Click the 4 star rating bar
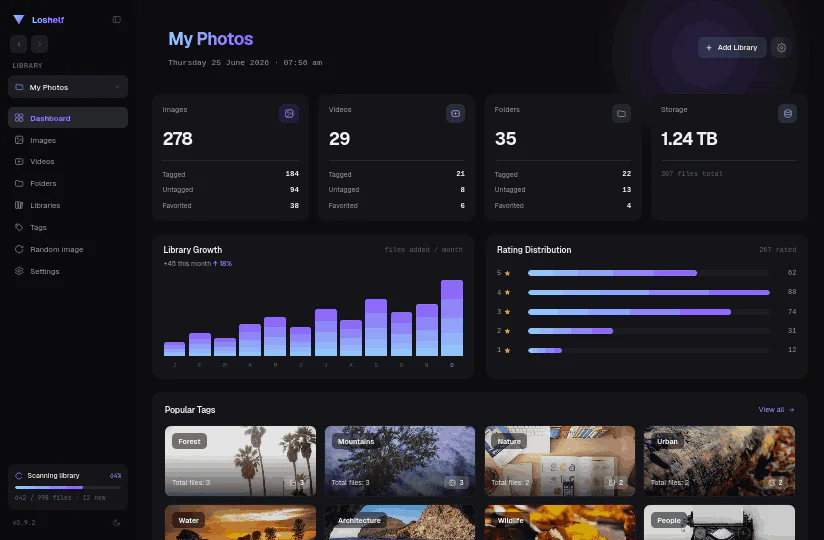The height and width of the screenshot is (540, 824). pyautogui.click(x=648, y=293)
